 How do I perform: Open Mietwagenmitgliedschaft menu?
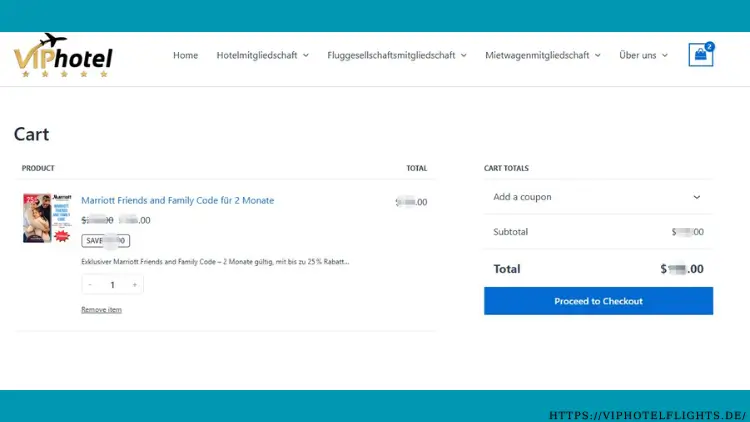click(x=537, y=55)
